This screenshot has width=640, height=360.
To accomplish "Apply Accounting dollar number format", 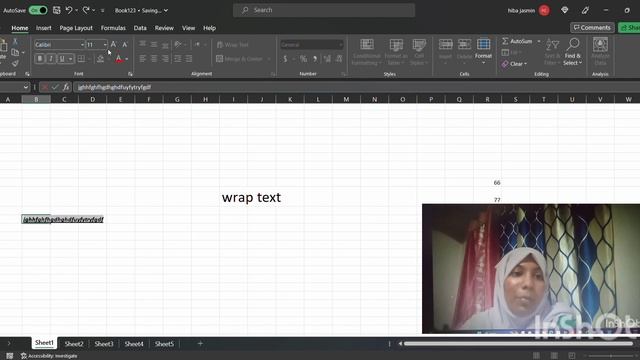I will click(285, 59).
